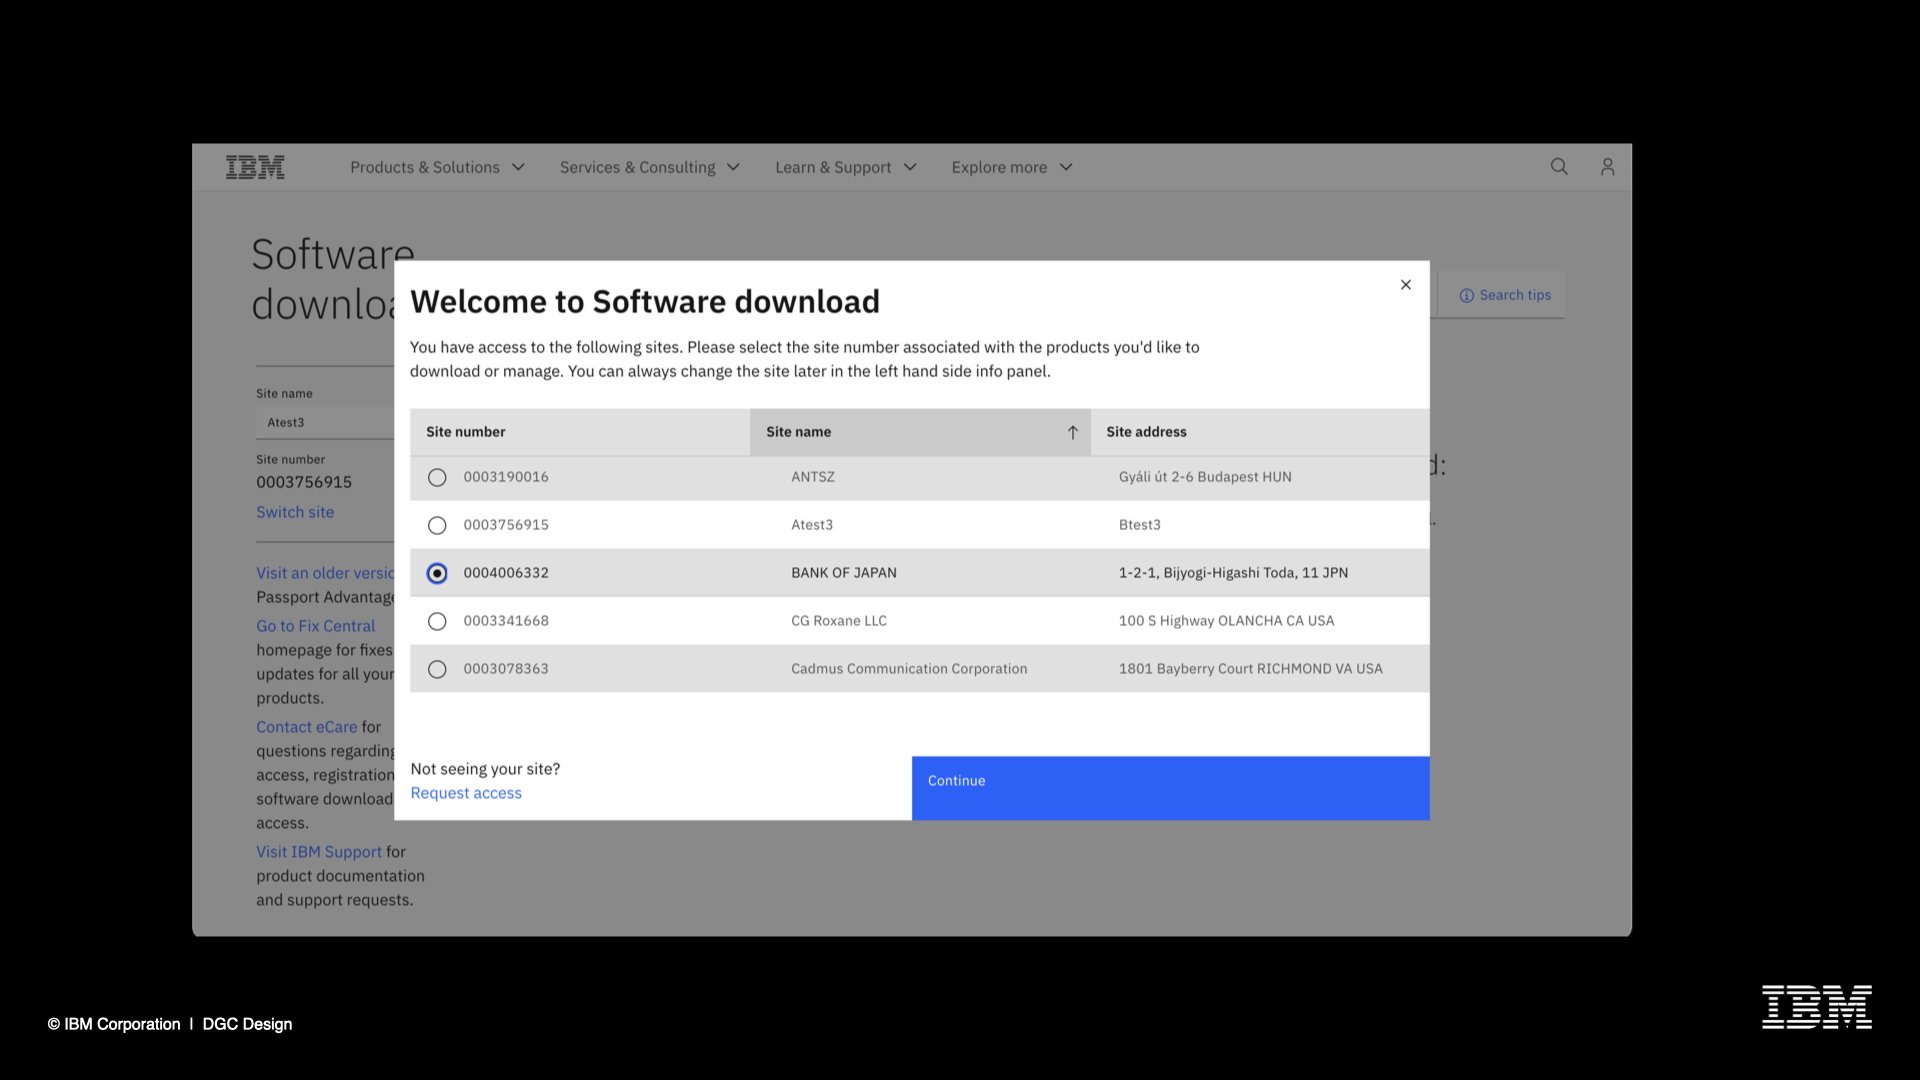Viewport: 1920px width, 1080px height.
Task: Open the Go to Fix Central link
Action: (x=315, y=626)
